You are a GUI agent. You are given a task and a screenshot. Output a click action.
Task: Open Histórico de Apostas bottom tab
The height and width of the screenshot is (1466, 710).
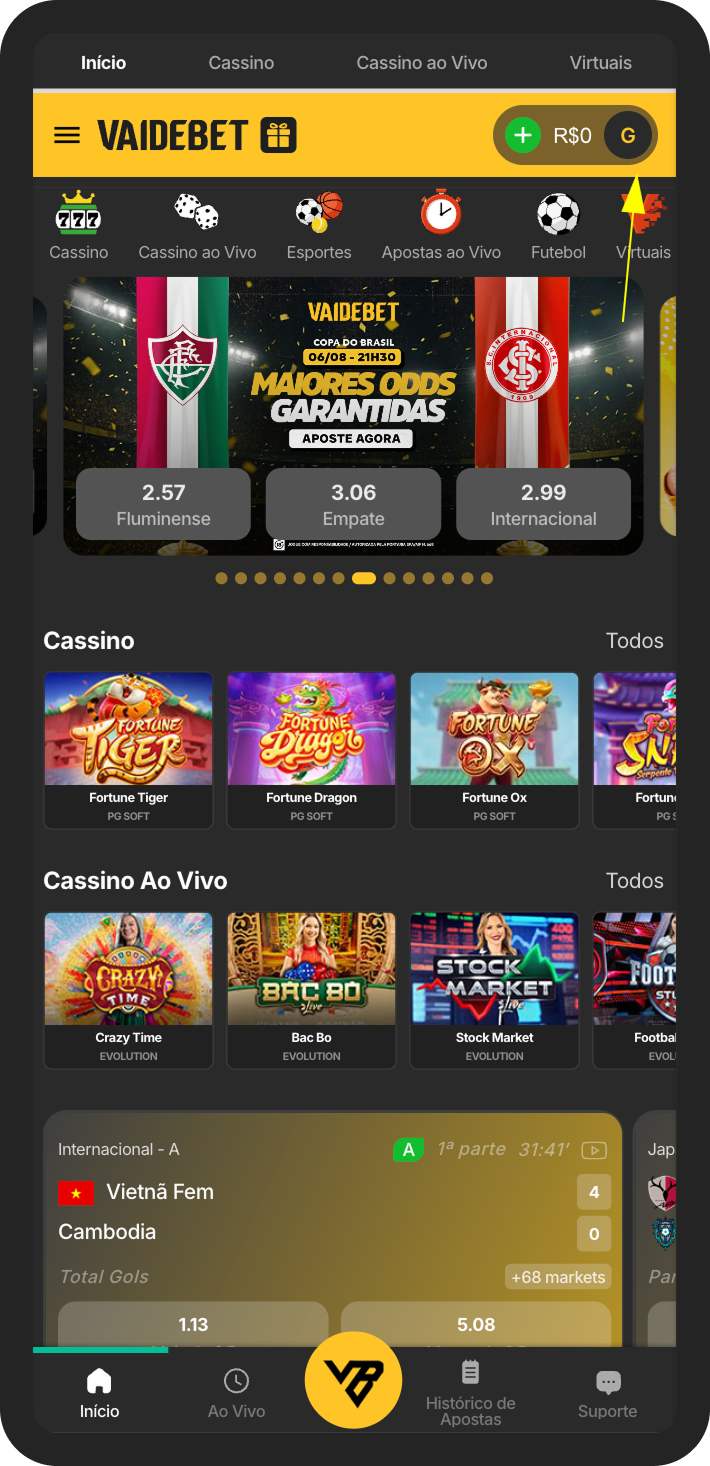tap(471, 1394)
